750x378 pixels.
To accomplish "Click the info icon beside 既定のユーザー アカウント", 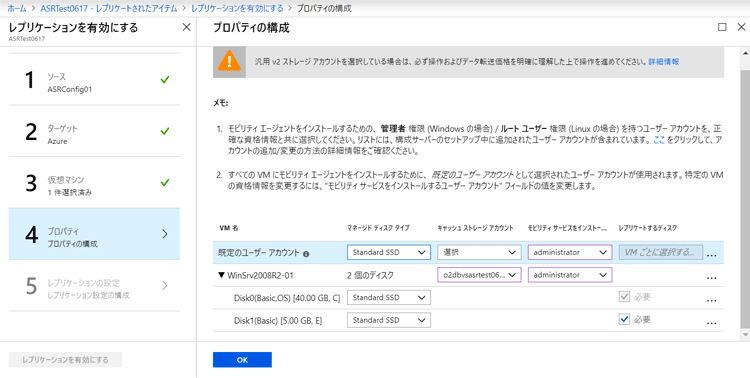I will point(306,254).
